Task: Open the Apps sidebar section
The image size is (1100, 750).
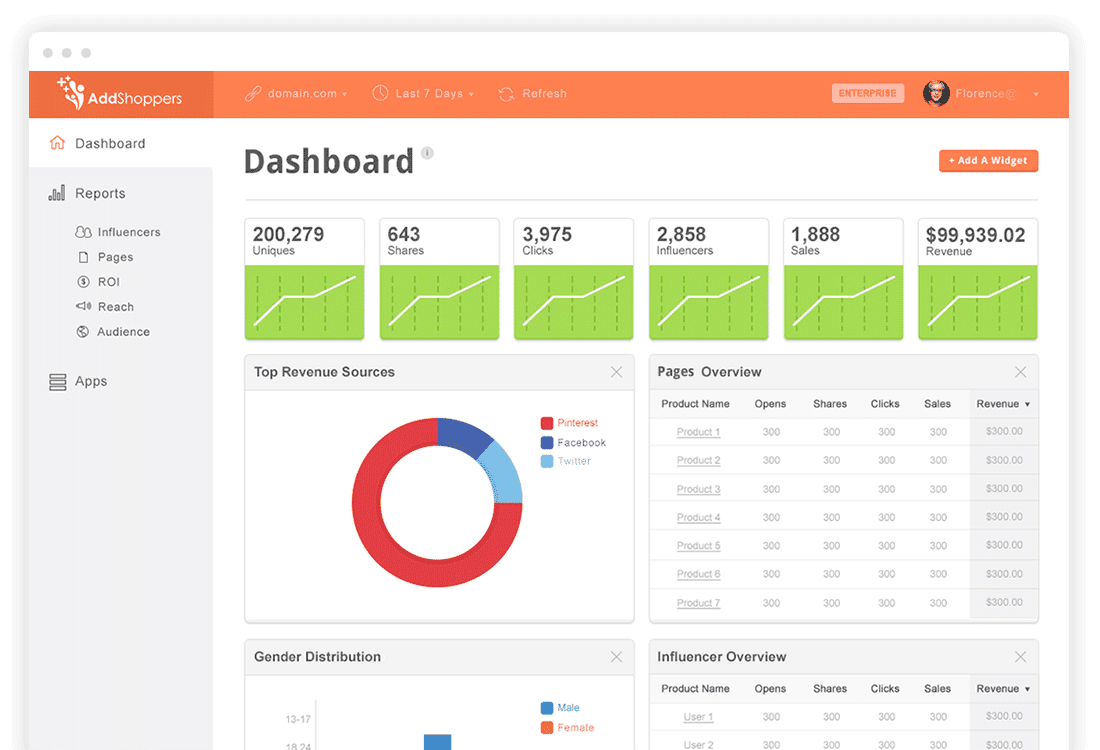Action: (90, 381)
